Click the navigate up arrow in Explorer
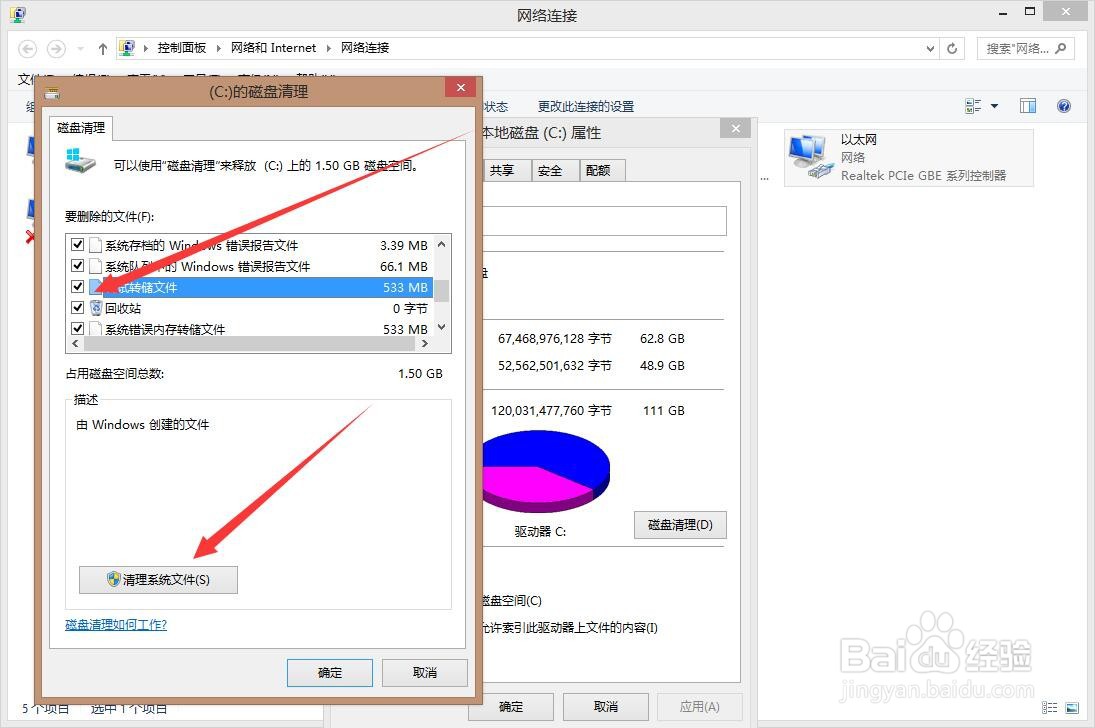The height and width of the screenshot is (728, 1095). pyautogui.click(x=102, y=47)
